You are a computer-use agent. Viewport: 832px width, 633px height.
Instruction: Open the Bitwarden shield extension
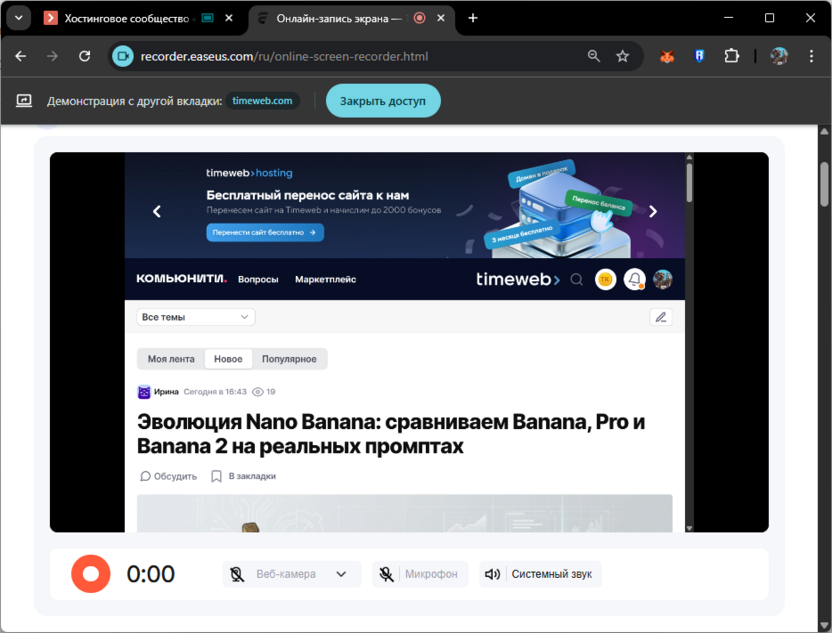[699, 56]
